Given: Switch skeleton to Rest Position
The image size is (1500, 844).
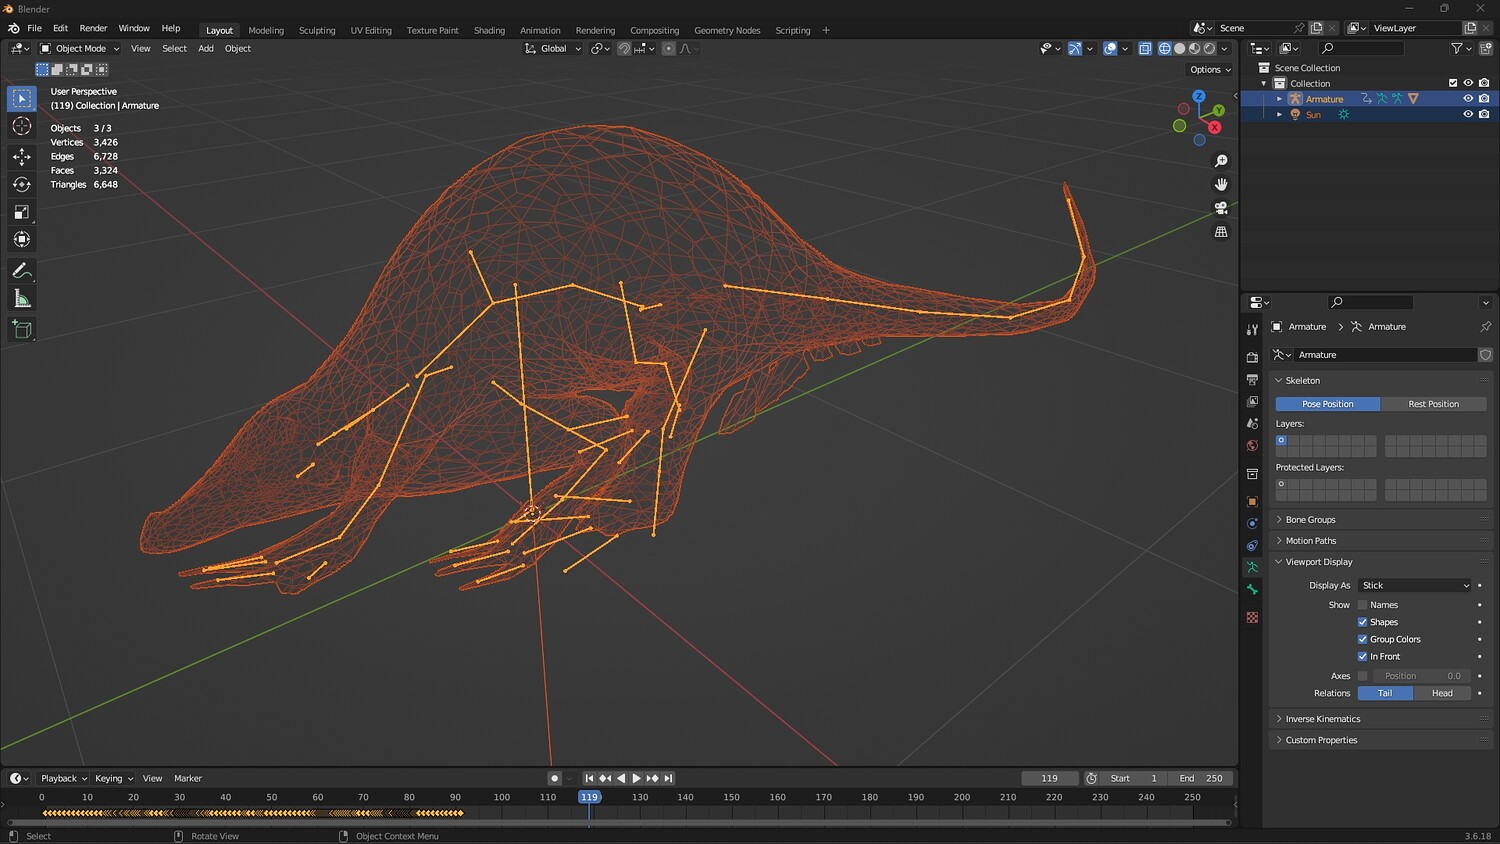Looking at the screenshot, I should point(1433,404).
